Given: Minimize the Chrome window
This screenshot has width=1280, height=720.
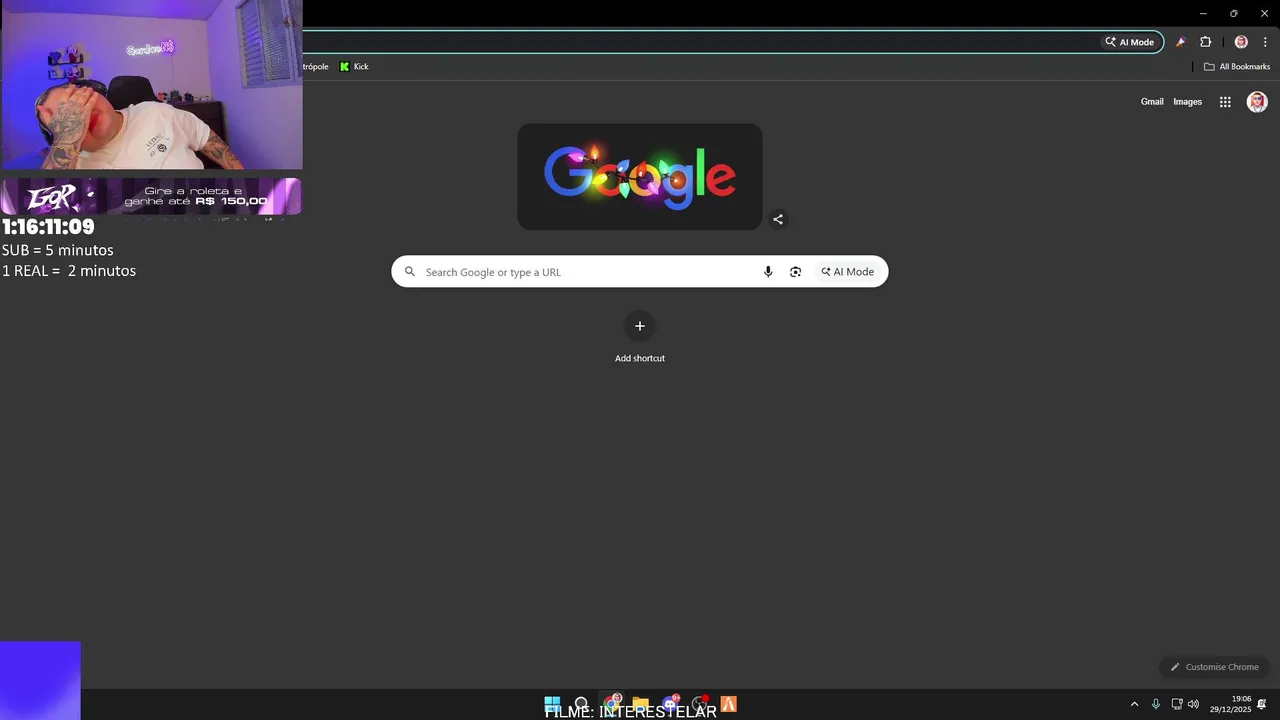Looking at the screenshot, I should tap(1203, 13).
